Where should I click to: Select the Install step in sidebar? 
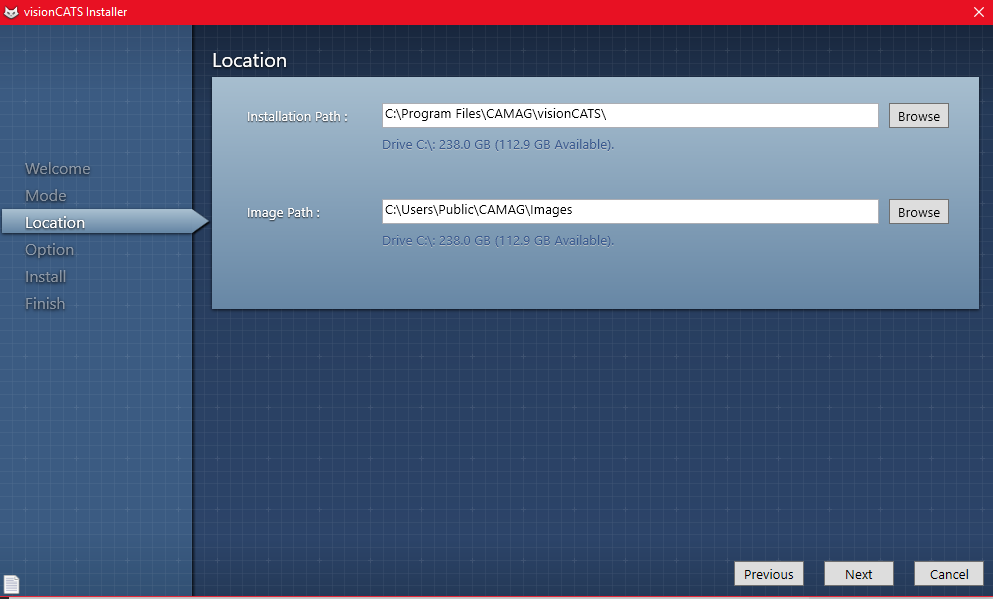pos(46,277)
